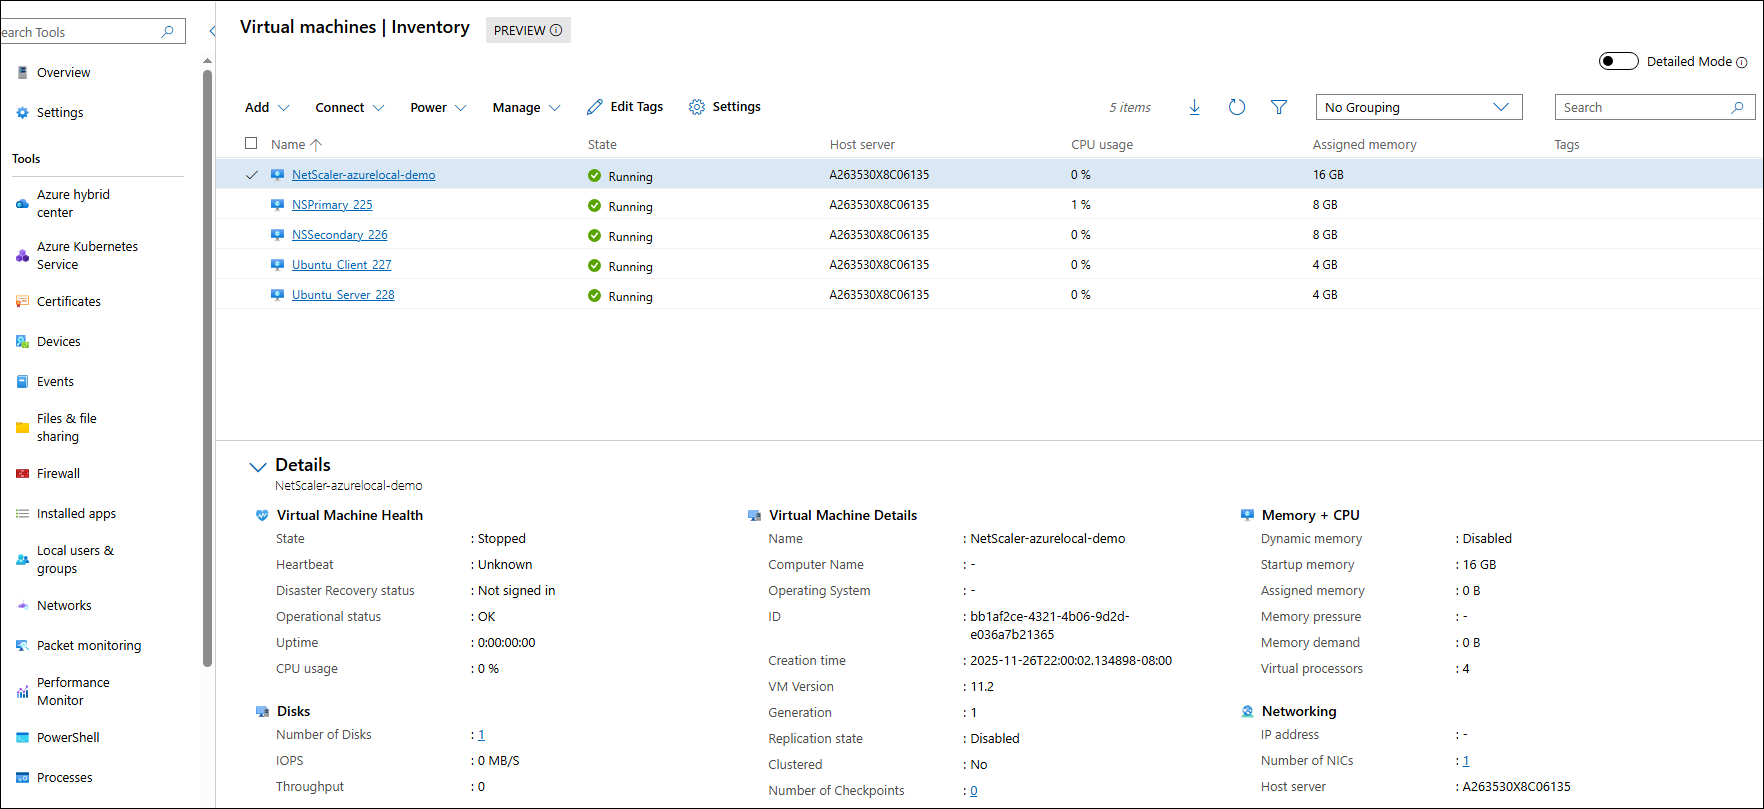Click the Number of NICs value link
1764x809 pixels.
pyautogui.click(x=1466, y=761)
